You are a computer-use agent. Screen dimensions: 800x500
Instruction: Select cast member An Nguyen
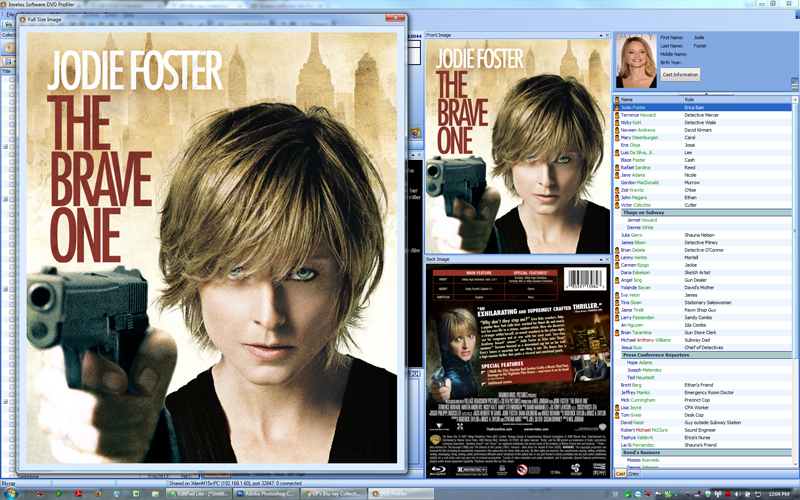(x=703, y=325)
